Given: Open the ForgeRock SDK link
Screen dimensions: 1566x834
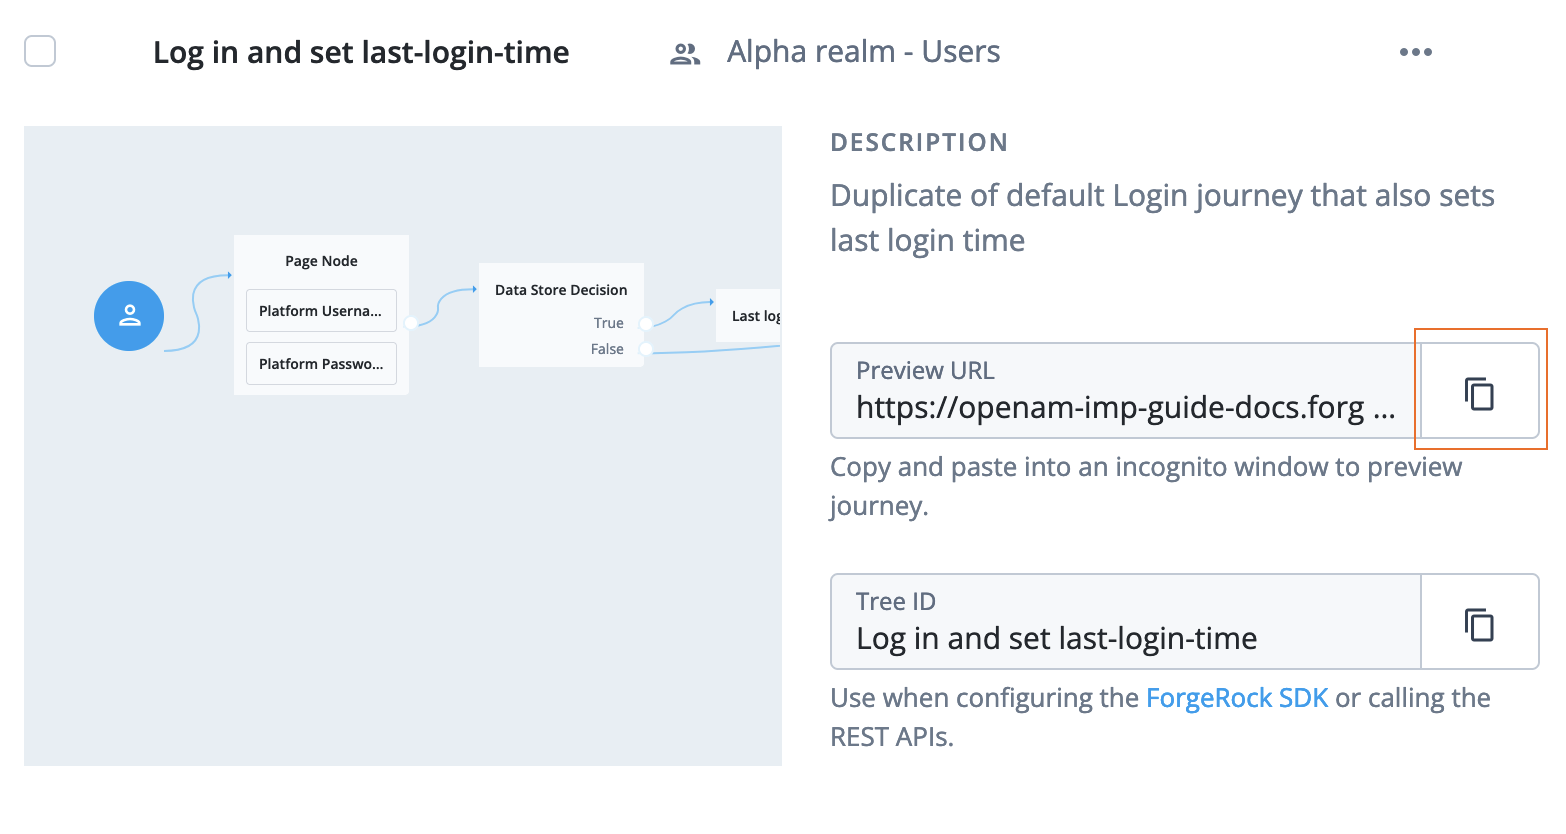Looking at the screenshot, I should (x=1237, y=697).
